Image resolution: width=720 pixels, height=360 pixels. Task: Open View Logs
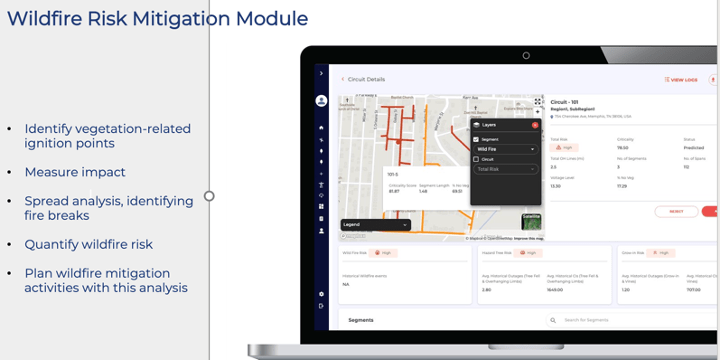[x=681, y=80]
